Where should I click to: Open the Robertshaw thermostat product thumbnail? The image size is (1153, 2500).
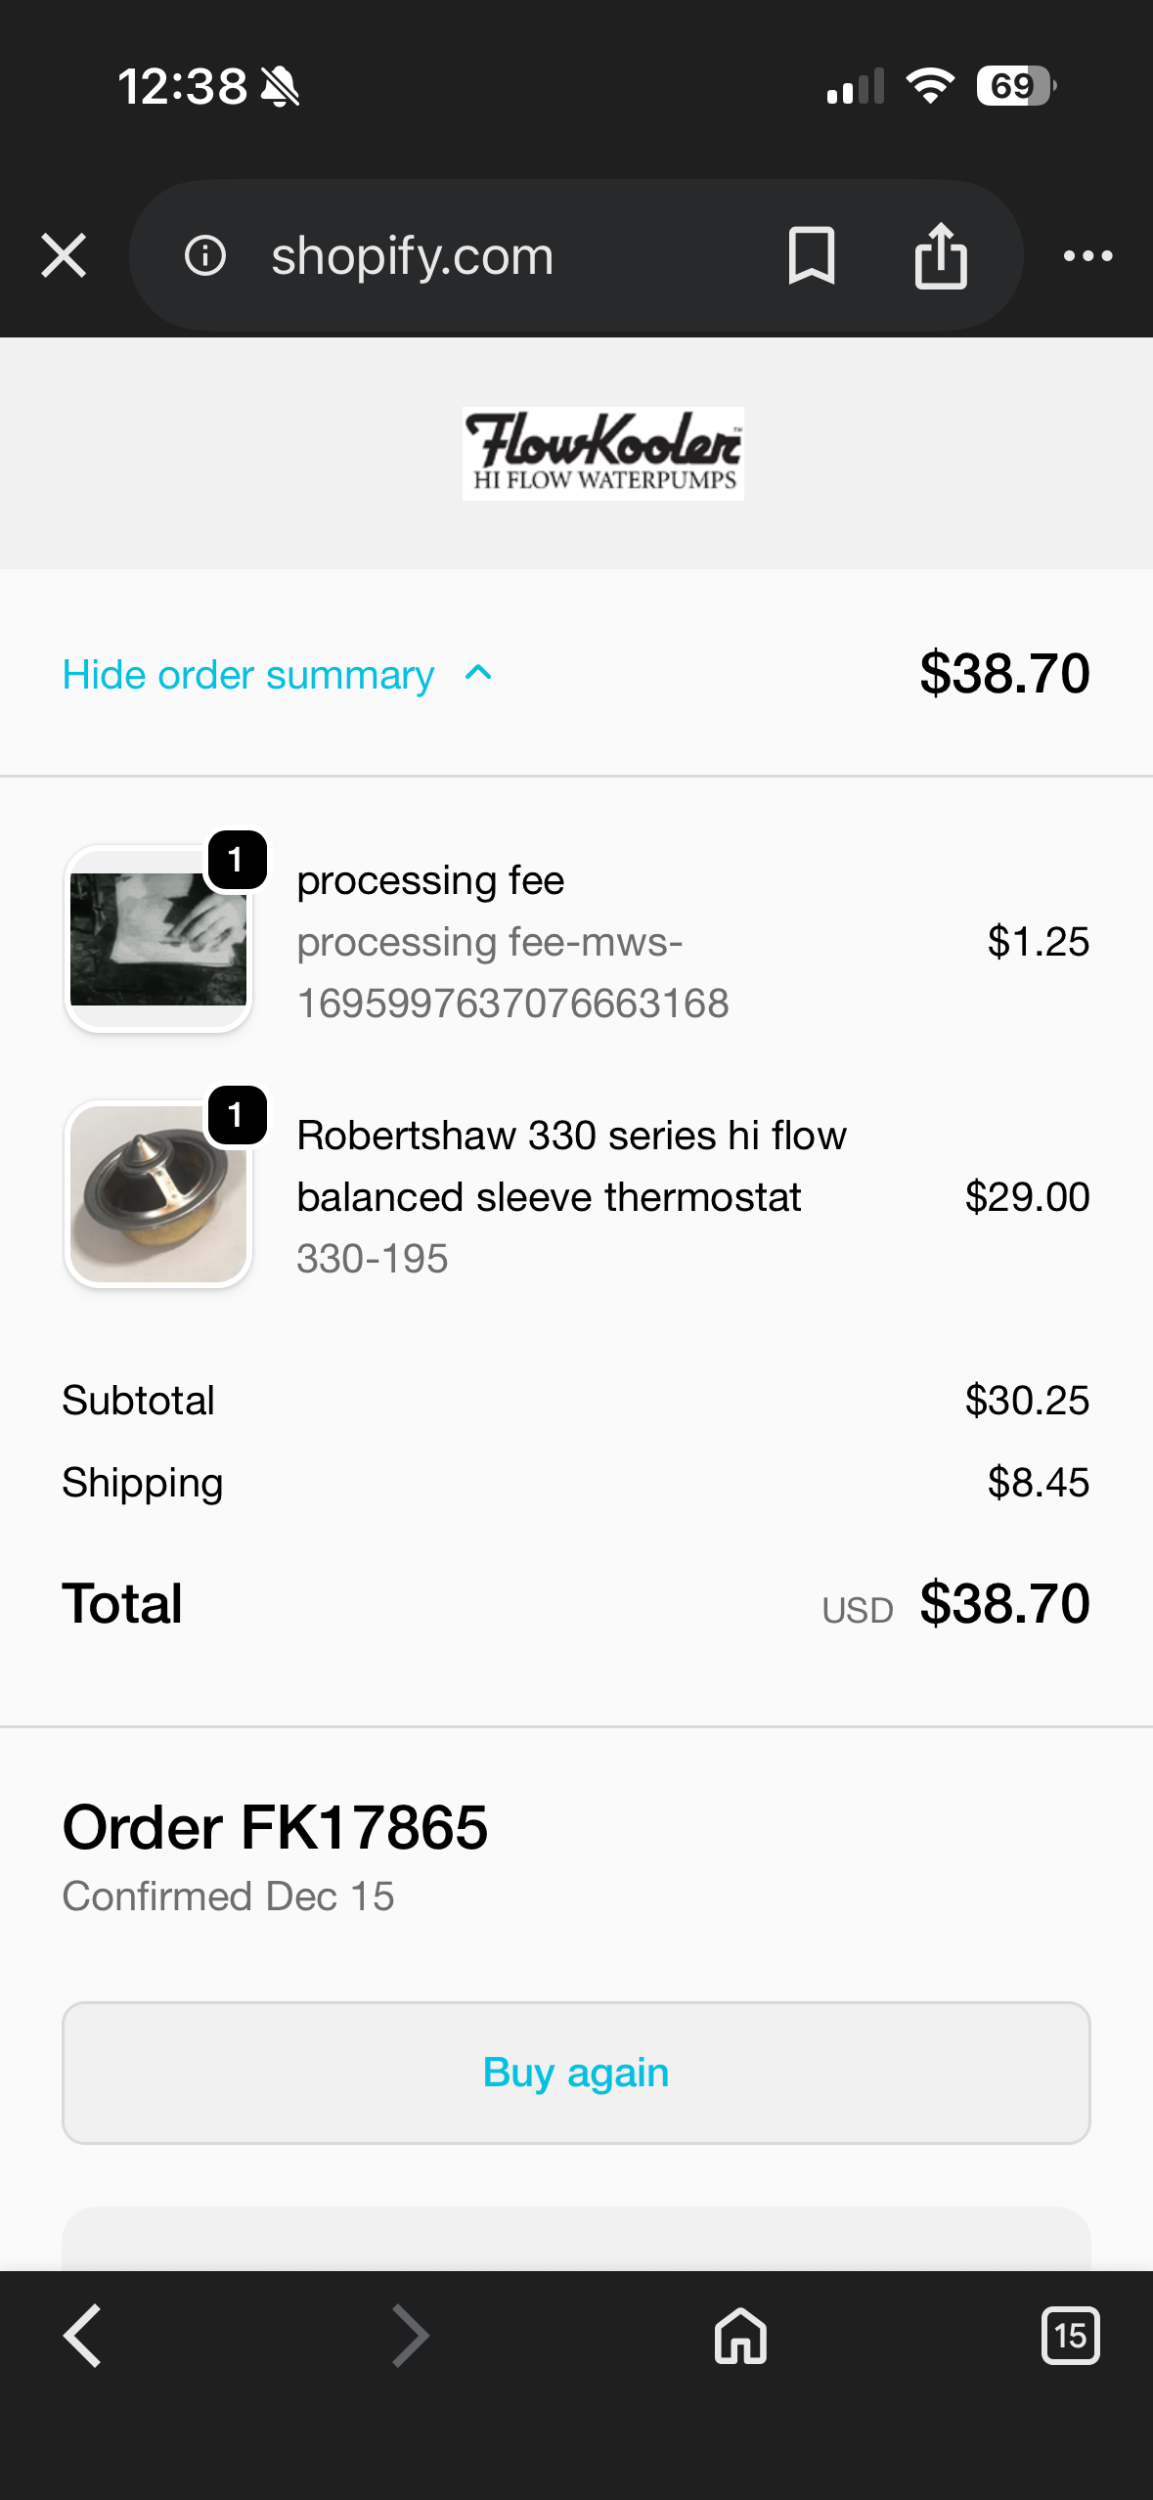[x=158, y=1194]
